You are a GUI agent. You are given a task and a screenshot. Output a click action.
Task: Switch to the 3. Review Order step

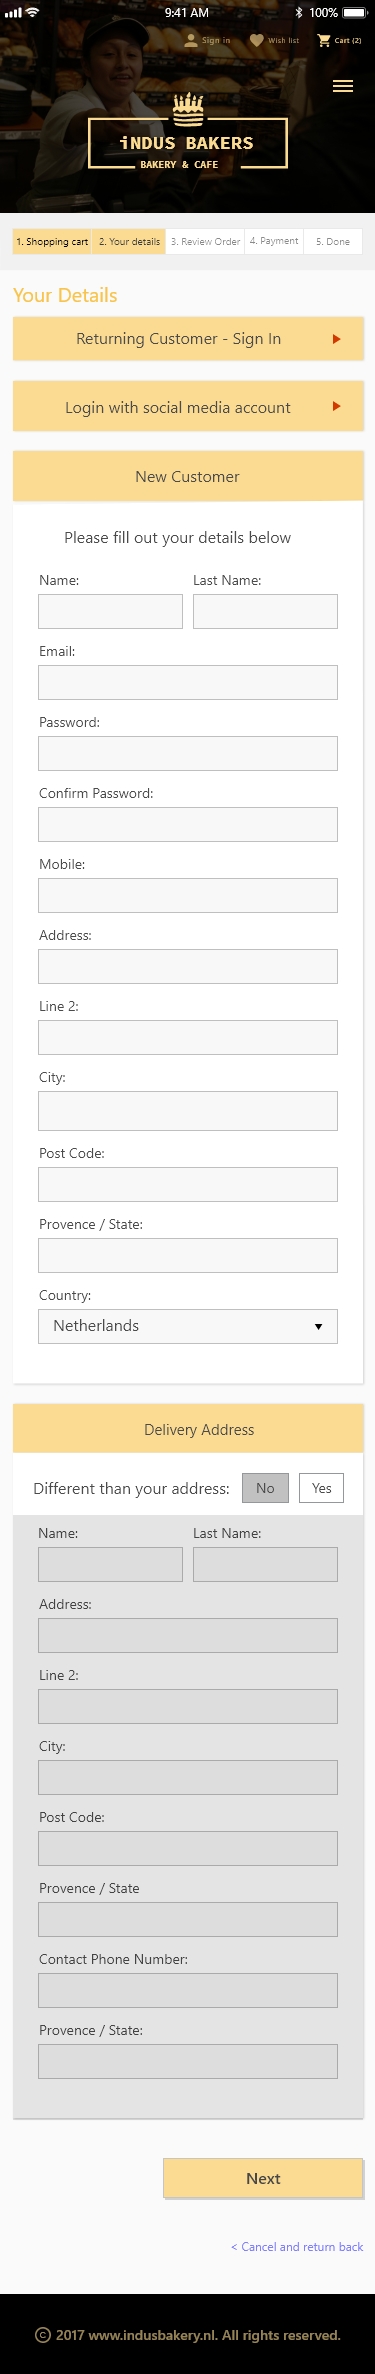pyautogui.click(x=205, y=241)
